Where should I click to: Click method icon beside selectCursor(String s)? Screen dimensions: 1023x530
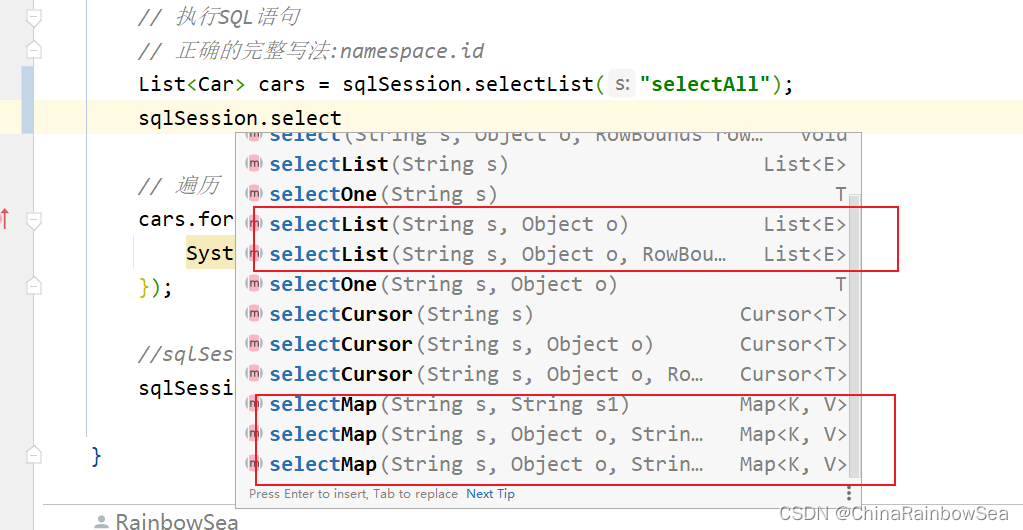tap(254, 314)
